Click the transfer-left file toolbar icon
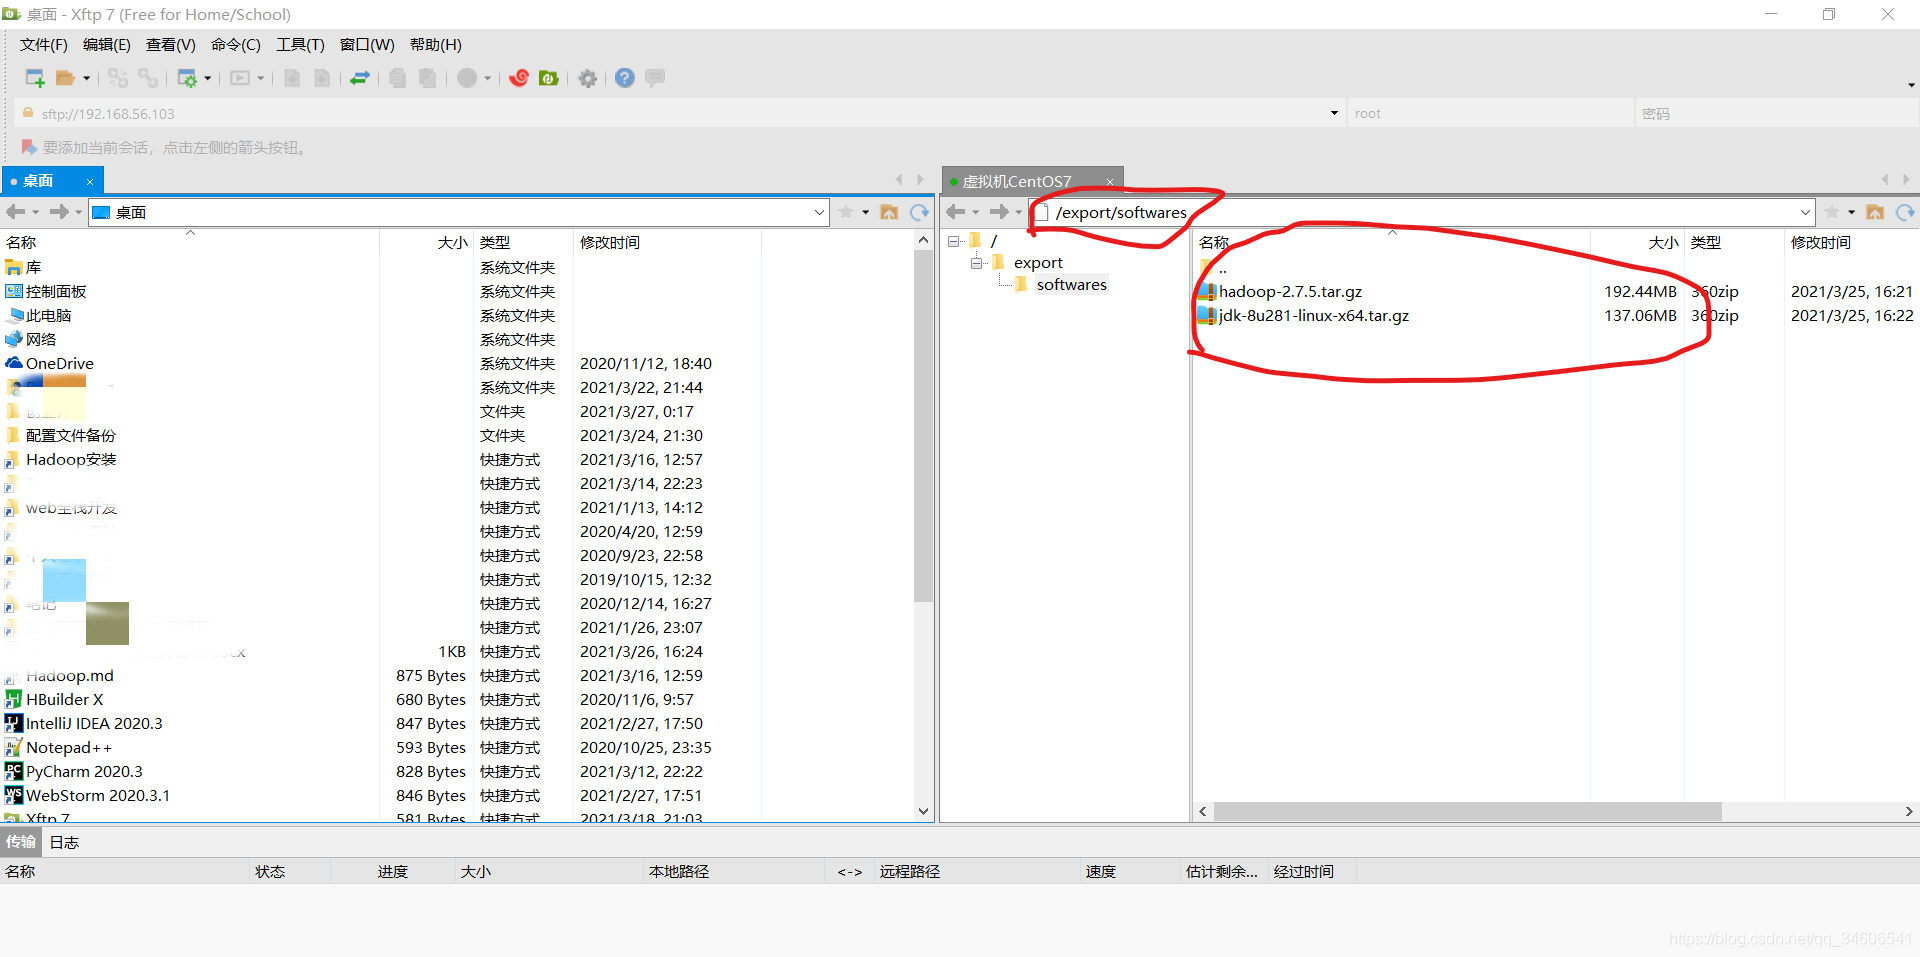1920x957 pixels. (x=292, y=78)
